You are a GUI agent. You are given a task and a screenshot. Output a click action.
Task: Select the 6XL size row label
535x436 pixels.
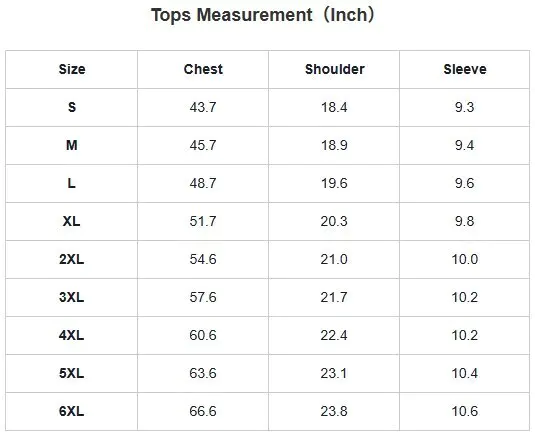tap(72, 411)
